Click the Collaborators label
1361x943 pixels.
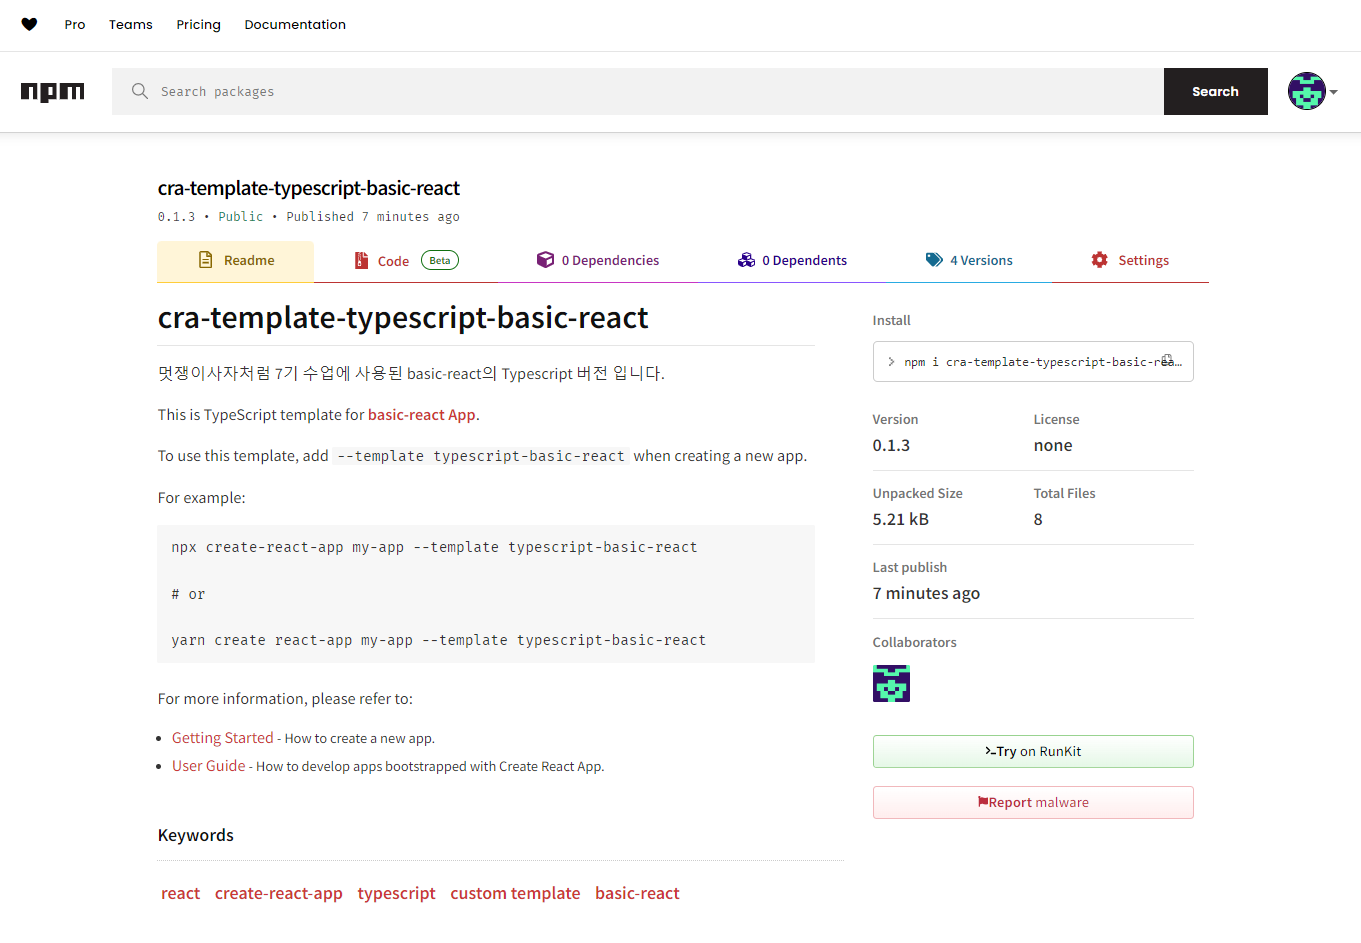coord(914,642)
